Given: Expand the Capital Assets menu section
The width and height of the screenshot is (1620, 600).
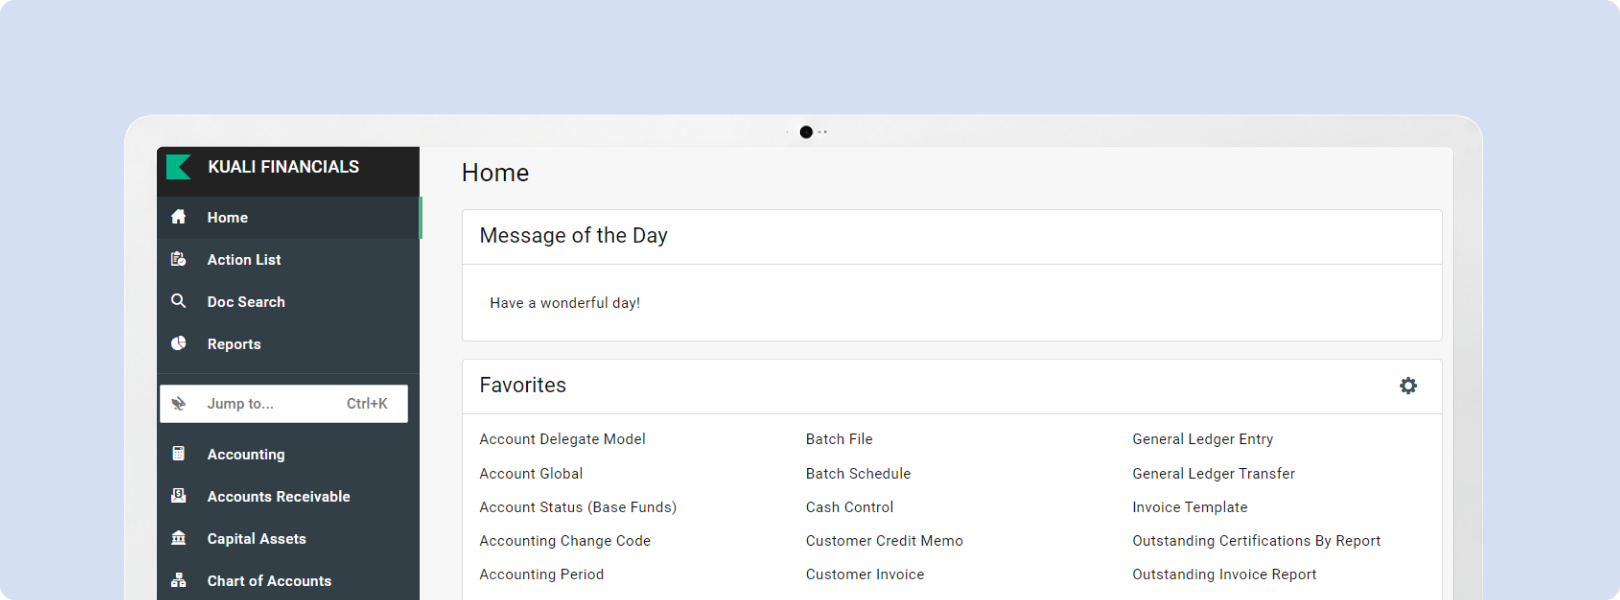Looking at the screenshot, I should (288, 538).
